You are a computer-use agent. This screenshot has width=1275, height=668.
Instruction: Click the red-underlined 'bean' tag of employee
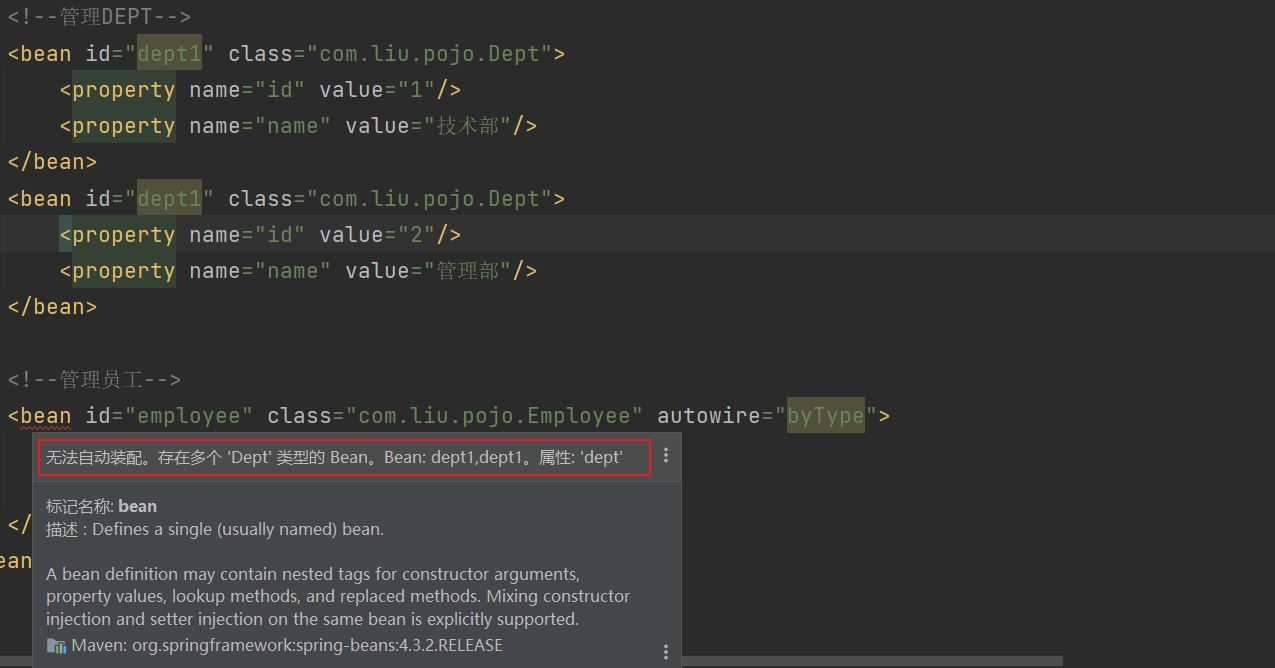tap(46, 416)
